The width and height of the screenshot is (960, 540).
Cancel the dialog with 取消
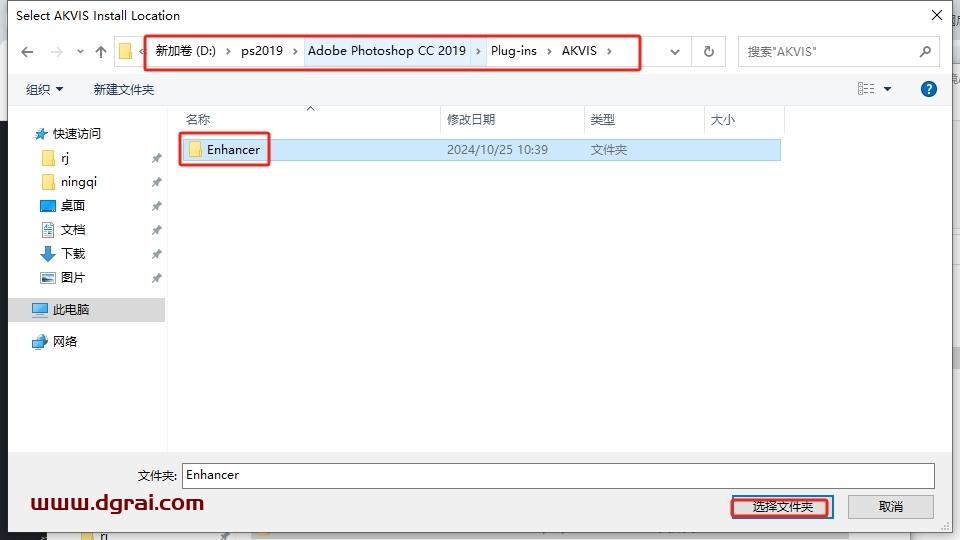click(891, 507)
